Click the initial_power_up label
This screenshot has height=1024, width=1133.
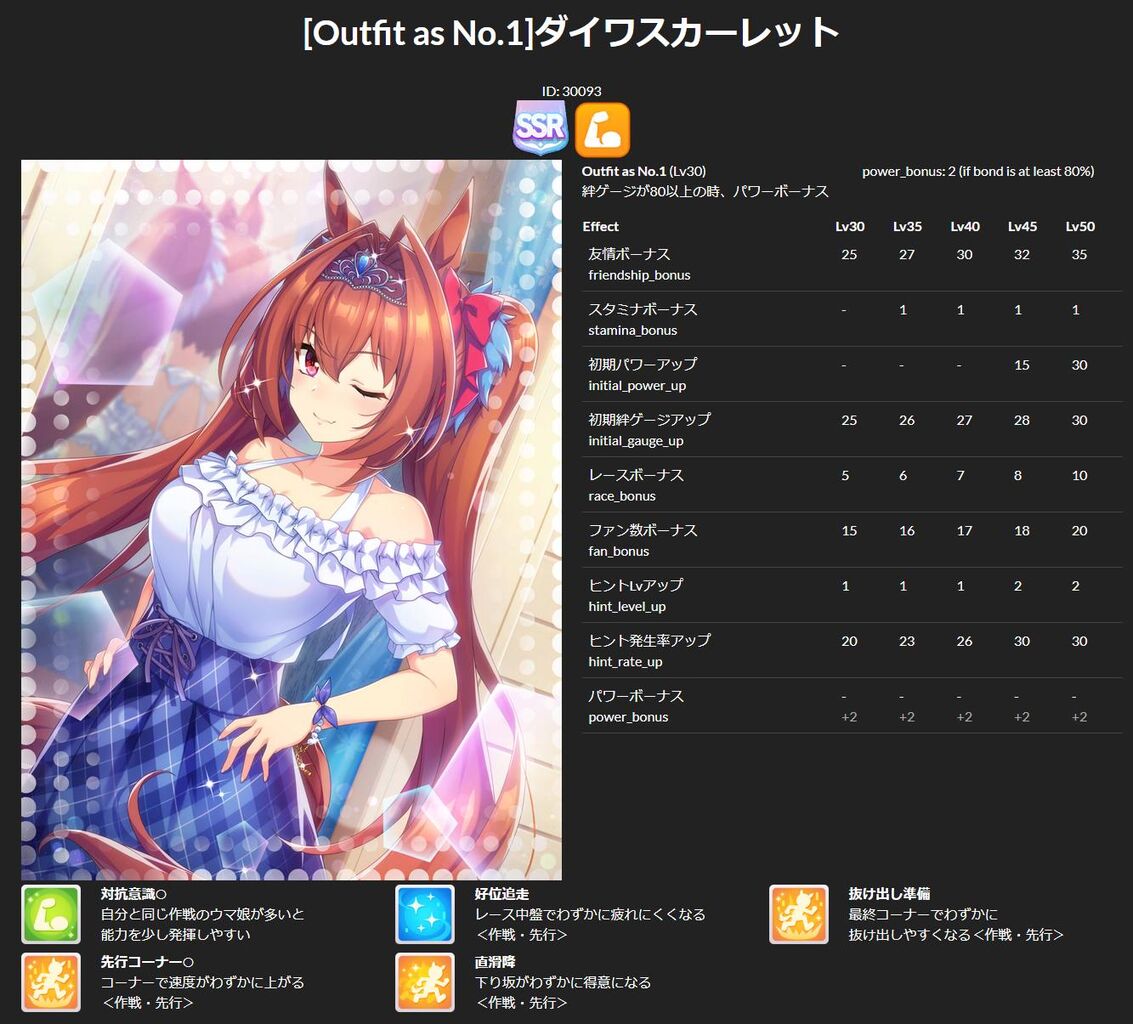click(637, 386)
